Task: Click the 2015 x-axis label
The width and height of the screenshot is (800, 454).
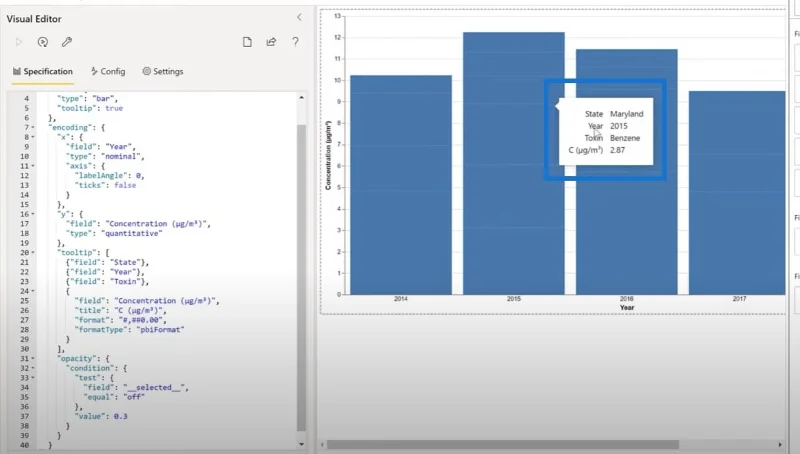Action: click(514, 299)
